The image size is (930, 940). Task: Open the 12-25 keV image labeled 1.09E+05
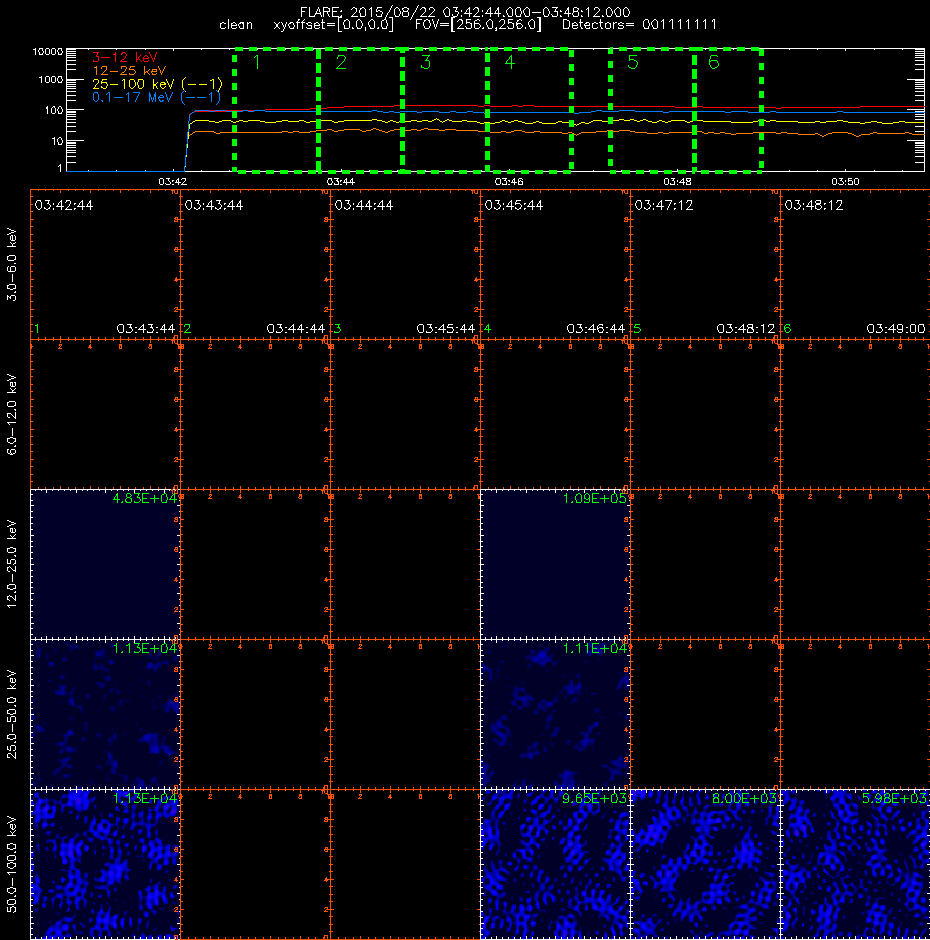point(555,564)
